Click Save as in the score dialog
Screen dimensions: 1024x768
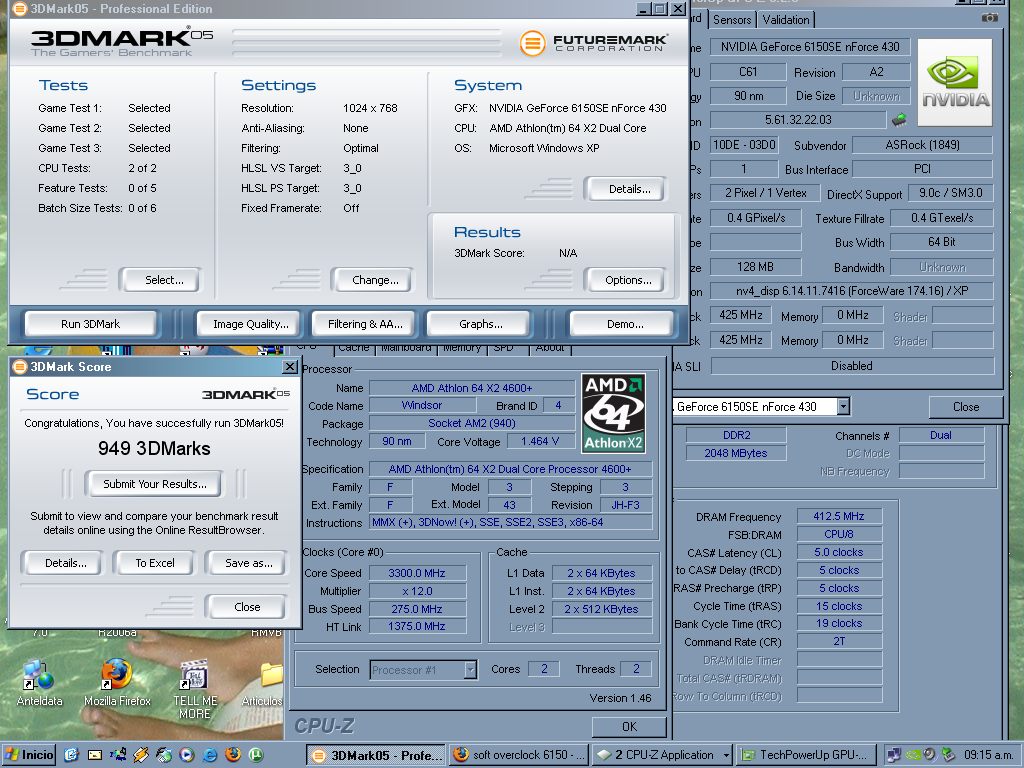point(248,563)
